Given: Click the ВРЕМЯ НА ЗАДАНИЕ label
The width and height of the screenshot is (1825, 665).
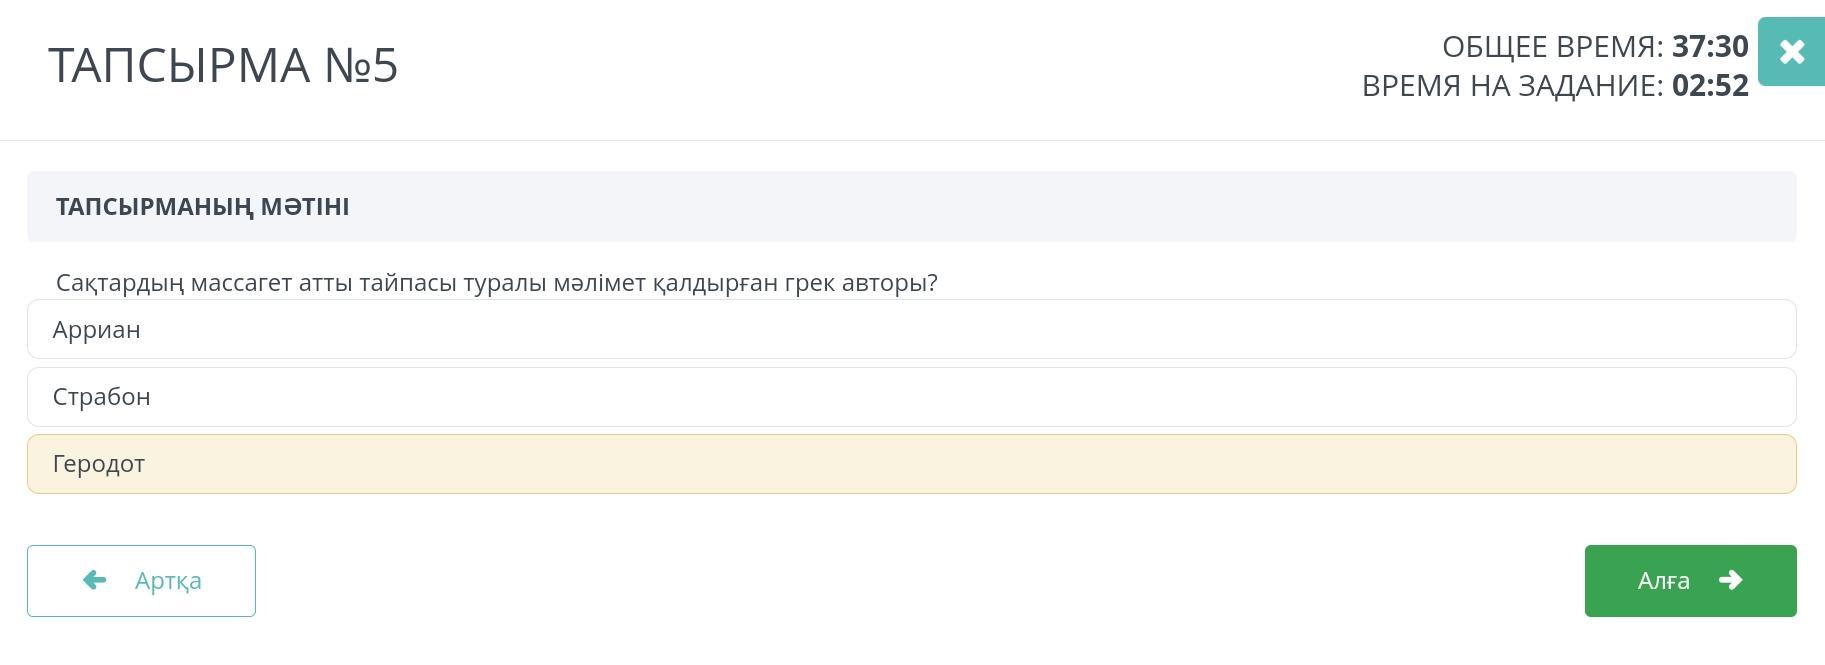Looking at the screenshot, I should [x=1512, y=85].
